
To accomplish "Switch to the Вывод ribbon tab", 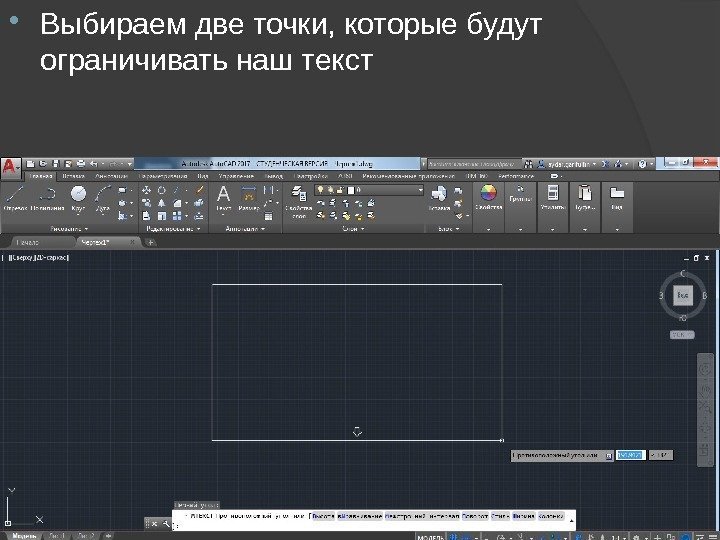I will pyautogui.click(x=274, y=176).
